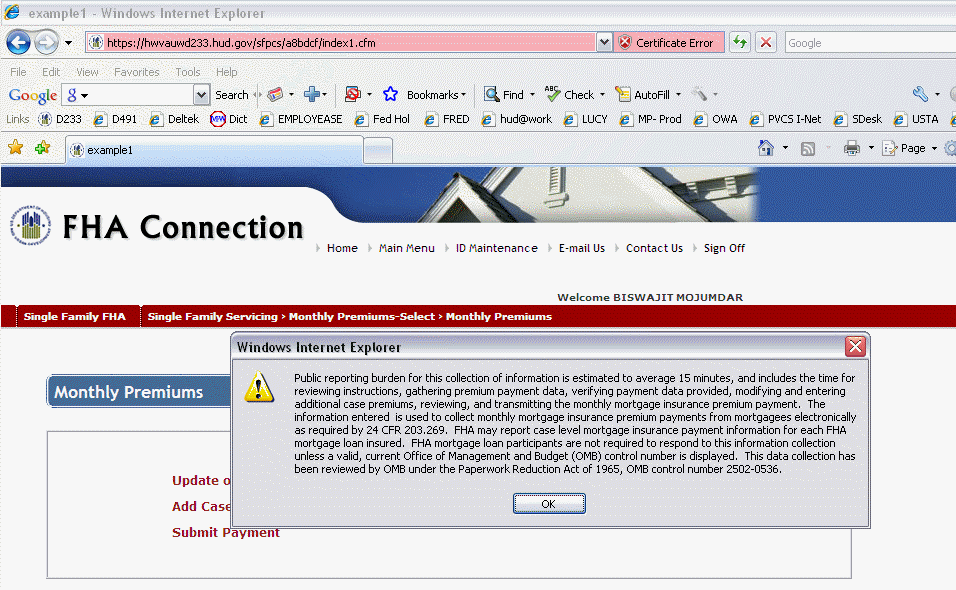This screenshot has height=590, width=956.
Task: Expand the address bar URL dropdown
Action: (x=604, y=43)
